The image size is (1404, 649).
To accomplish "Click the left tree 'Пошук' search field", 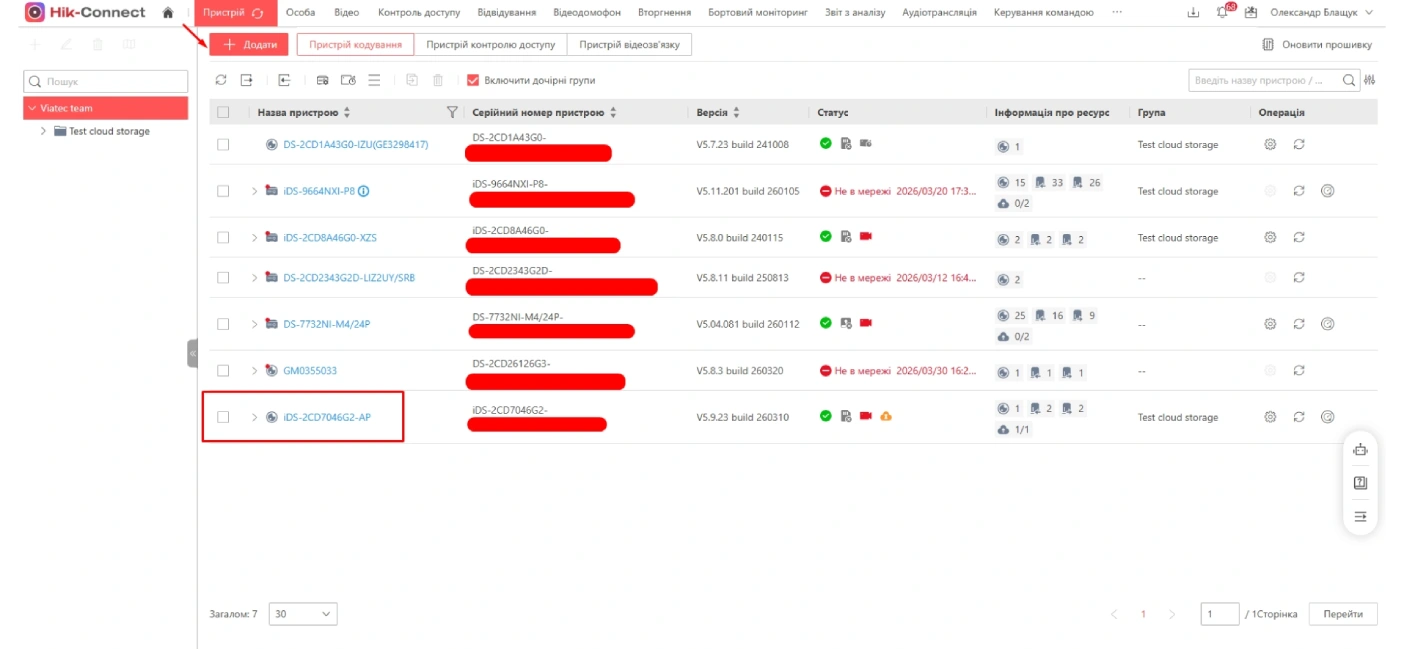I will point(105,81).
